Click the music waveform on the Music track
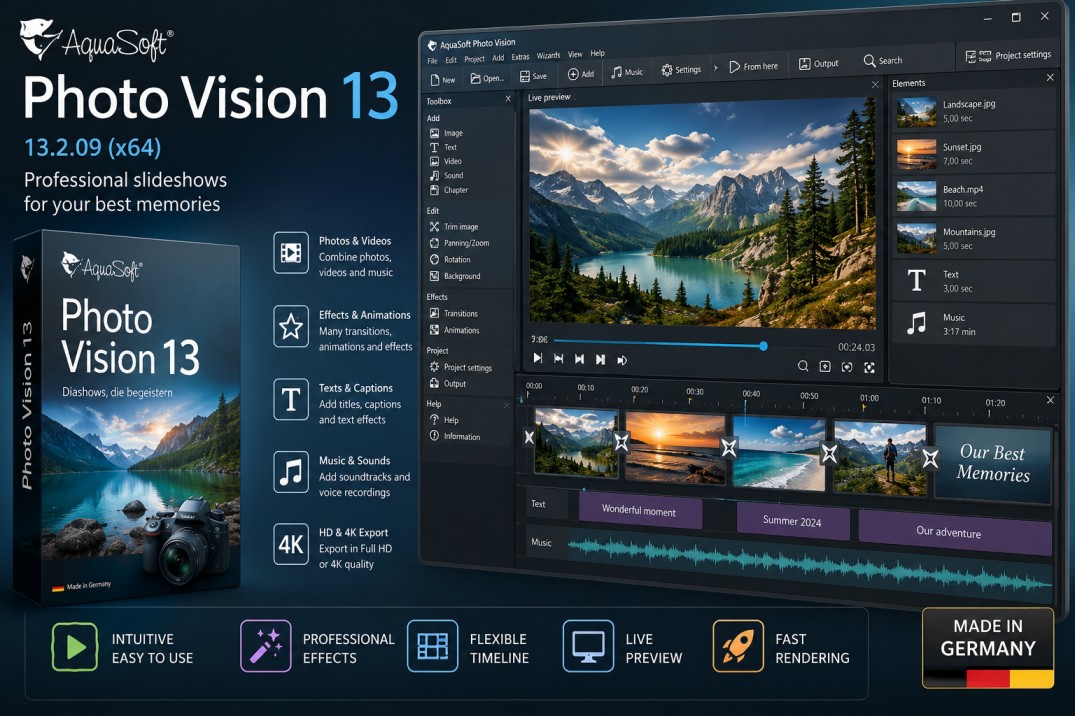Image resolution: width=1075 pixels, height=716 pixels. [809, 564]
